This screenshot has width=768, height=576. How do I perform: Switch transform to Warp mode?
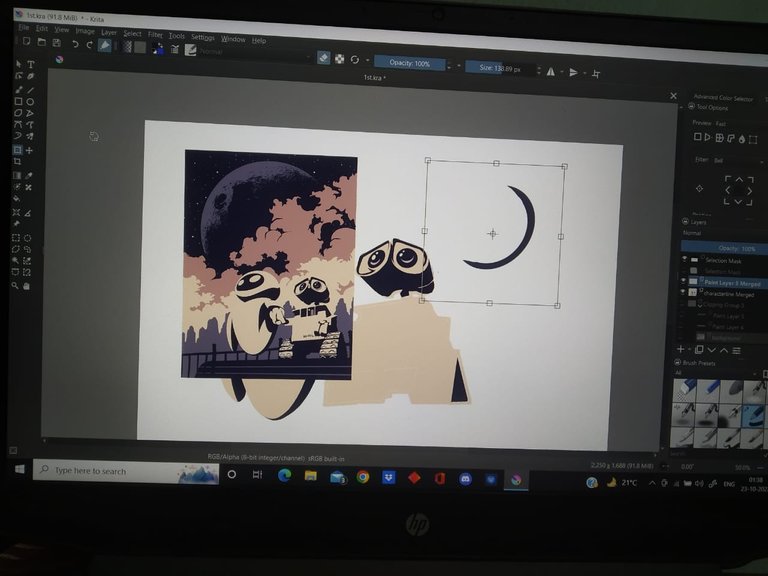(x=720, y=138)
